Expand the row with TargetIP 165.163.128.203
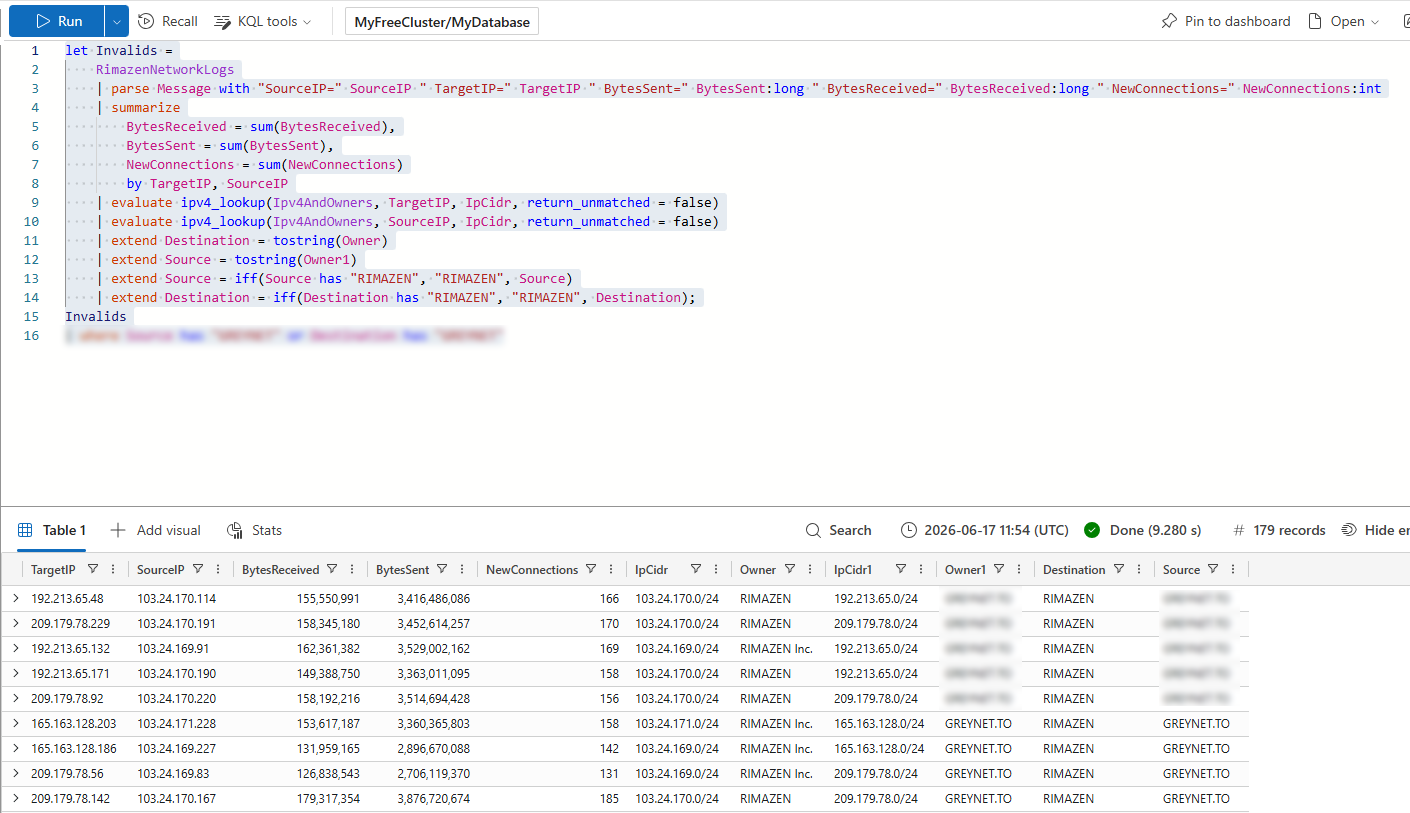1410x813 pixels. tap(15, 723)
